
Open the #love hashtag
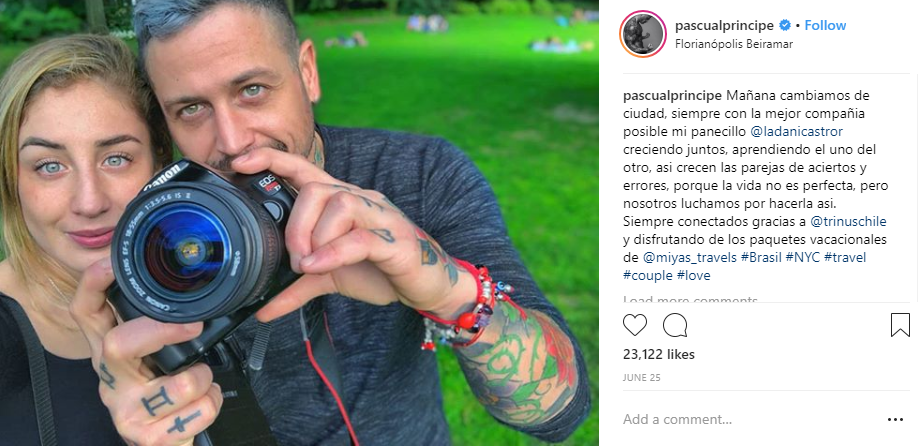pos(694,276)
